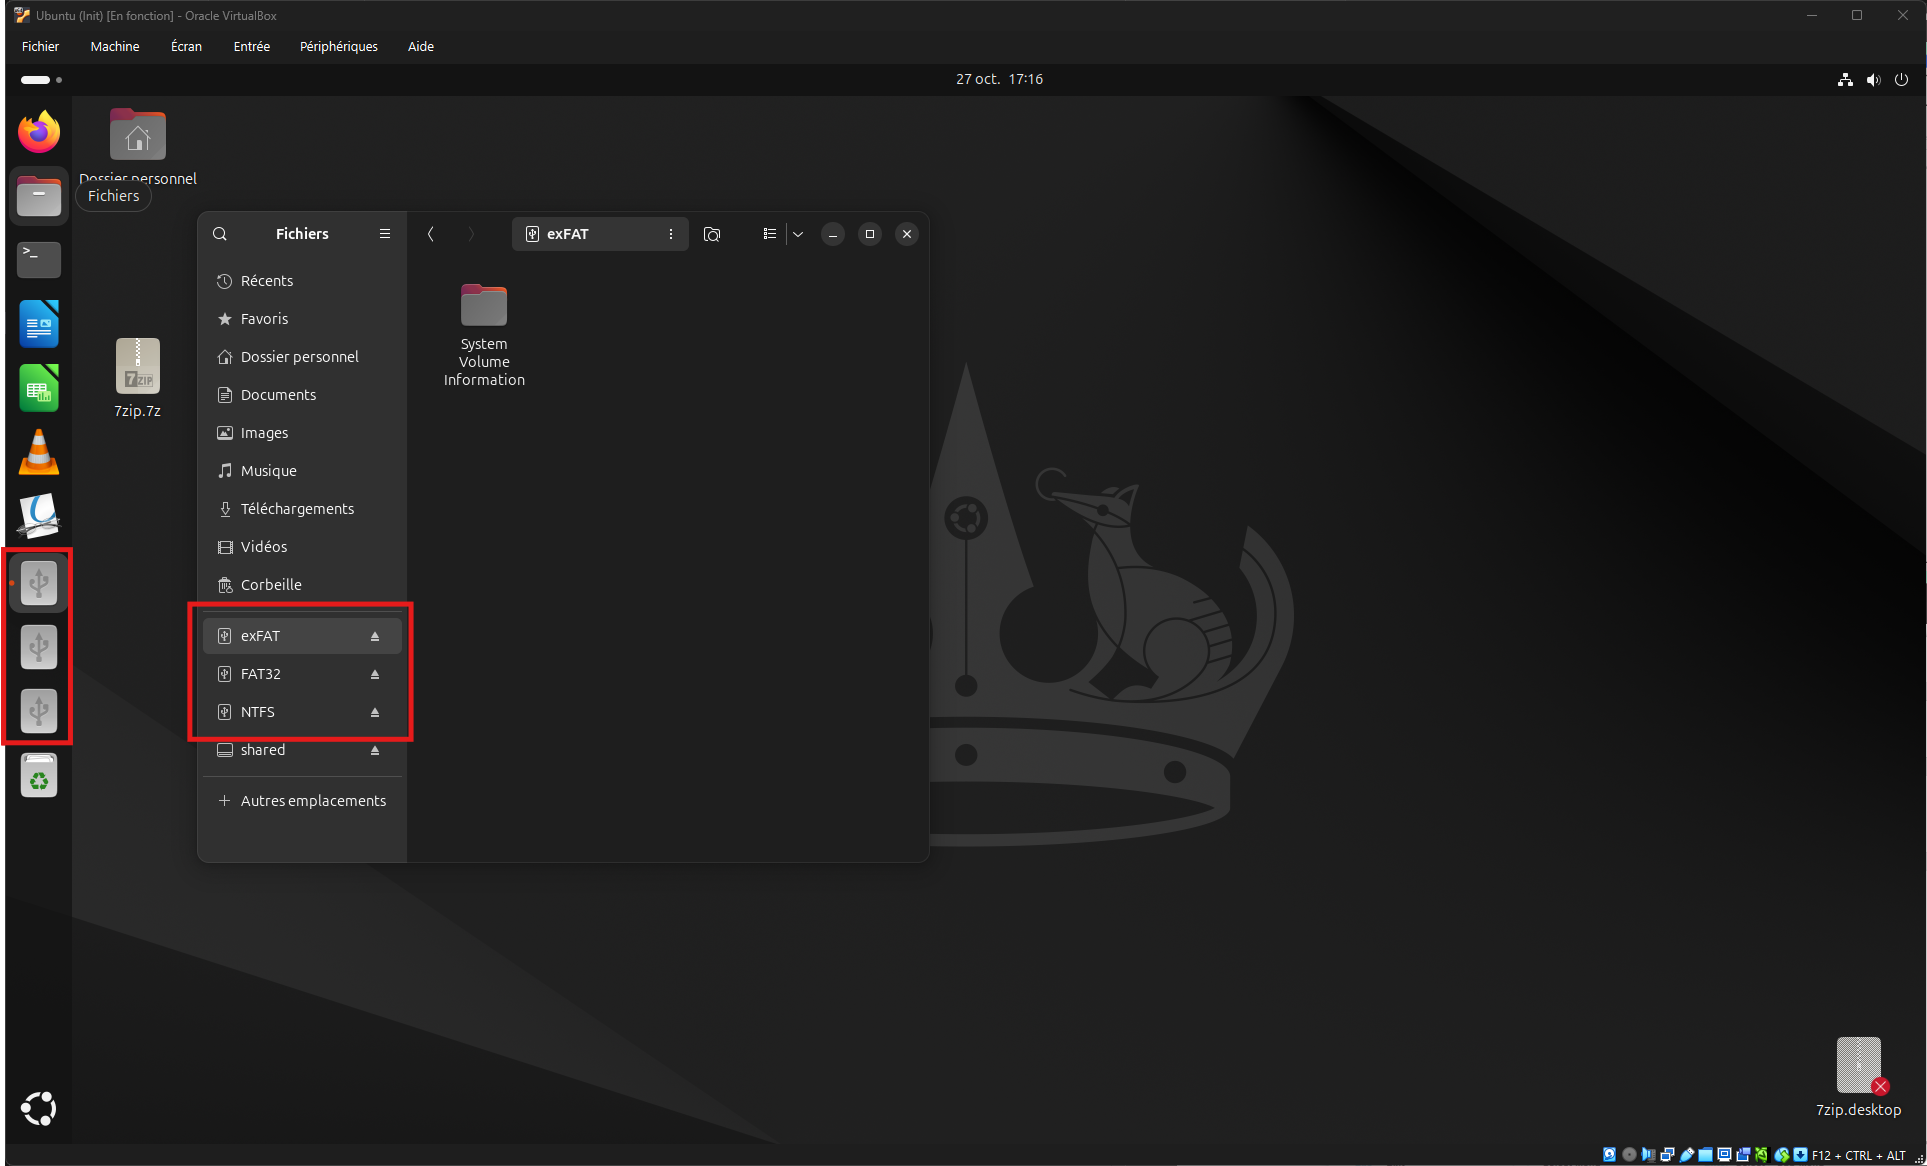Expand the view options dropdown arrow
Image resolution: width=1927 pixels, height=1166 pixels.
pos(798,234)
